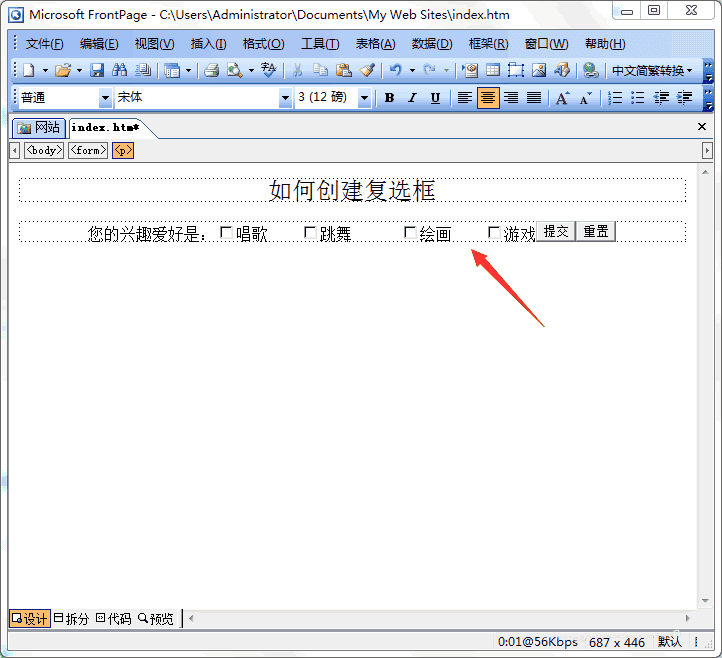This screenshot has height=658, width=722.
Task: Click the Undo arrow icon
Action: tap(395, 70)
